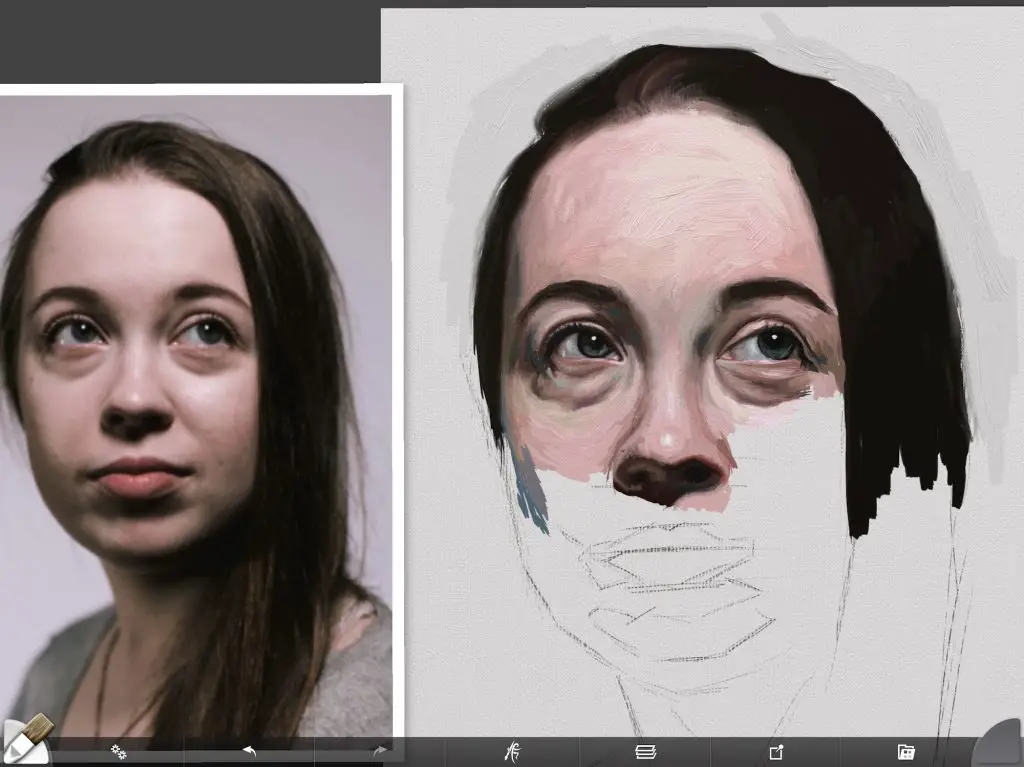Open the layers panel
Image resolution: width=1024 pixels, height=767 pixels.
[x=645, y=752]
